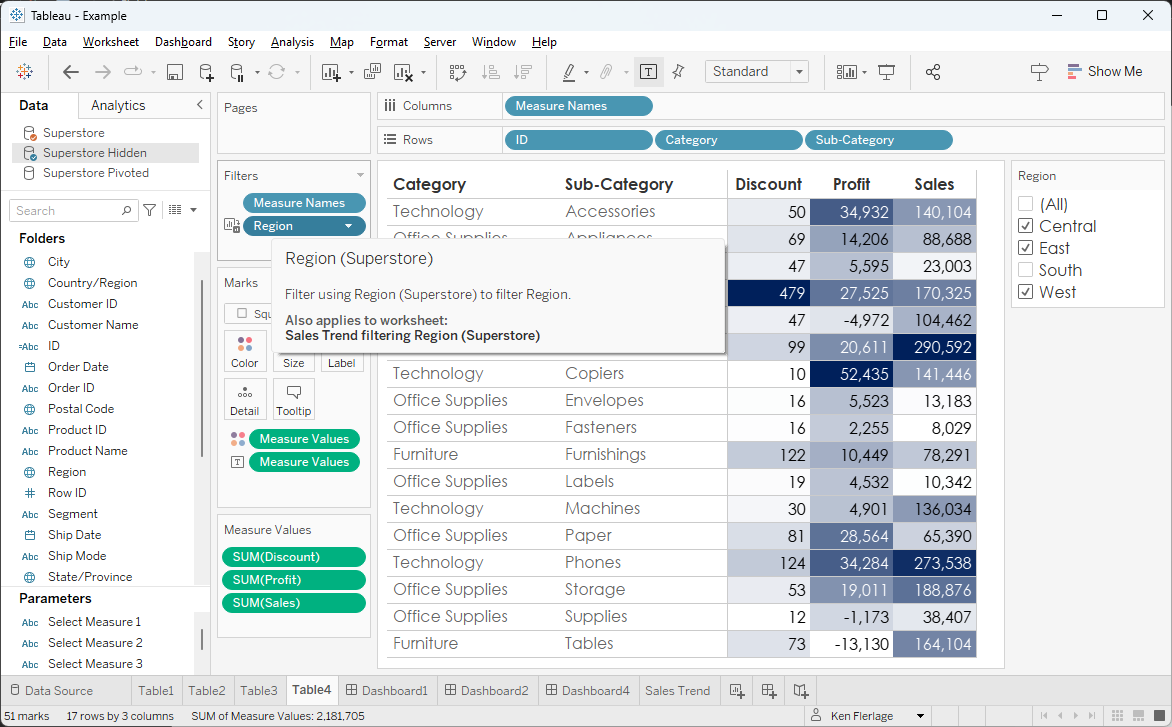This screenshot has width=1172, height=727.
Task: Click the New Worksheet tab icon at bottom
Action: pos(737,690)
